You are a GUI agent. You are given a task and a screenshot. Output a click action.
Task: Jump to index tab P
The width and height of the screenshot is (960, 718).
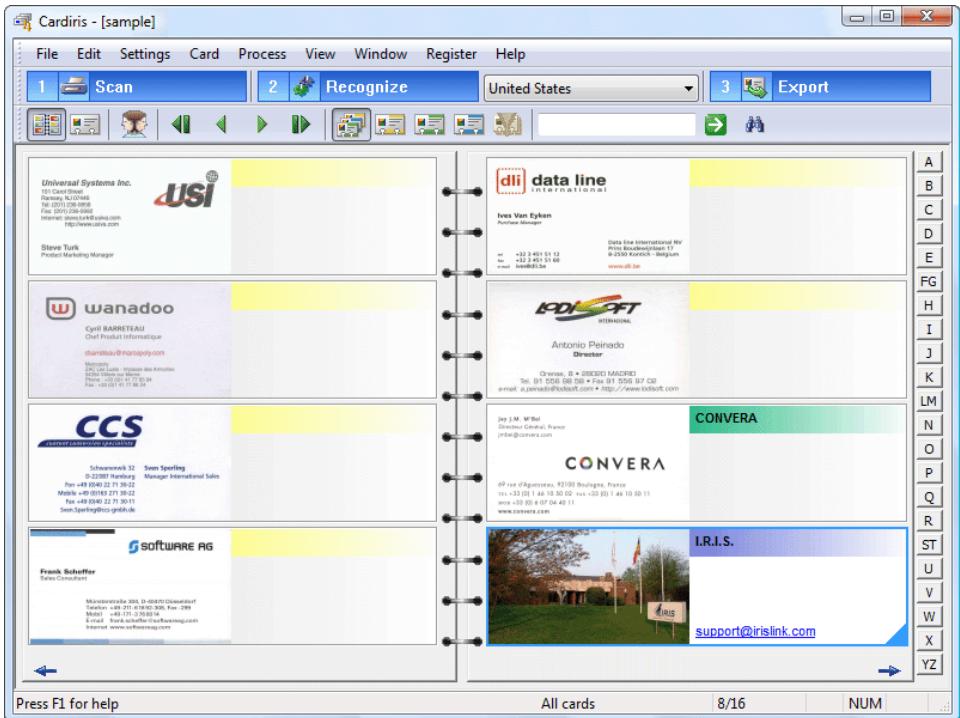tap(929, 473)
